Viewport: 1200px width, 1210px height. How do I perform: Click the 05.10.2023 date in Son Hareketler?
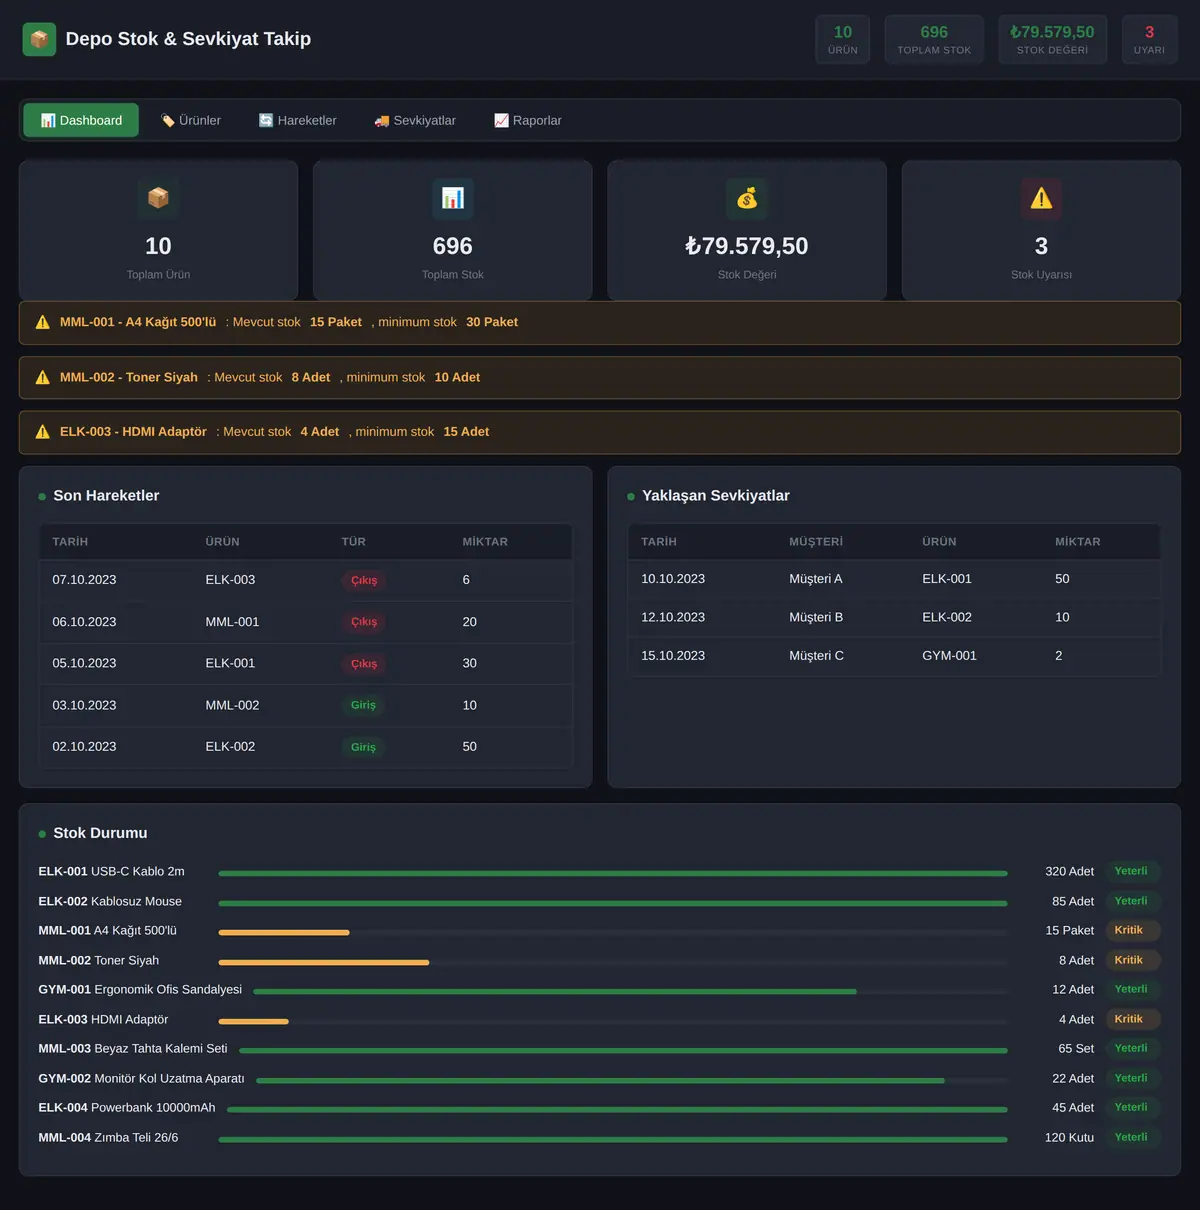point(84,663)
